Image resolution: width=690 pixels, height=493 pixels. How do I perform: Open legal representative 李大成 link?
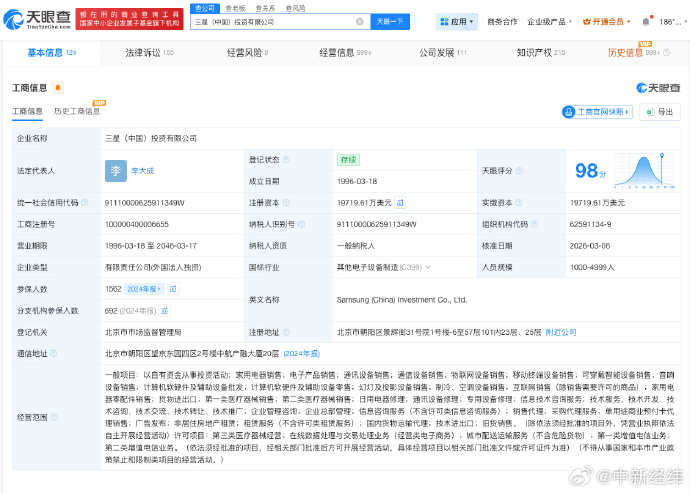143,171
